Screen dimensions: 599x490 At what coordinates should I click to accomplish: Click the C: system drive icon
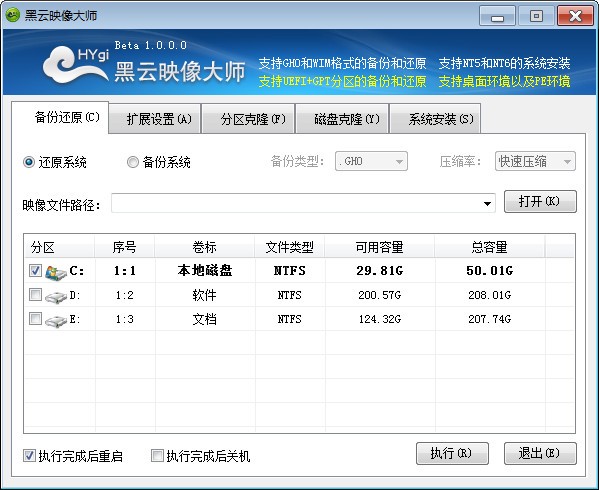[x=56, y=272]
